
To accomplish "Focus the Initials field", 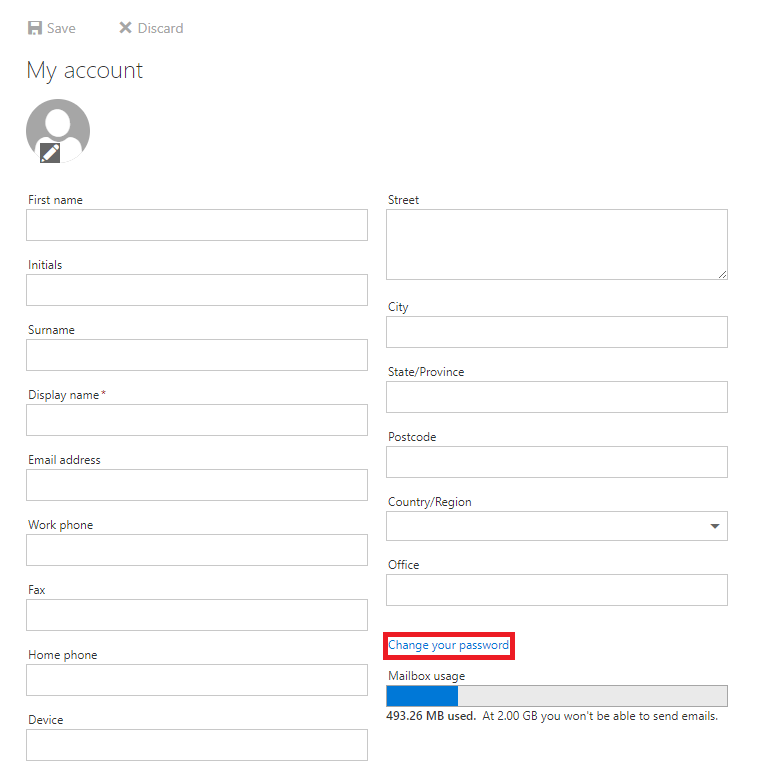I will pyautogui.click(x=197, y=290).
